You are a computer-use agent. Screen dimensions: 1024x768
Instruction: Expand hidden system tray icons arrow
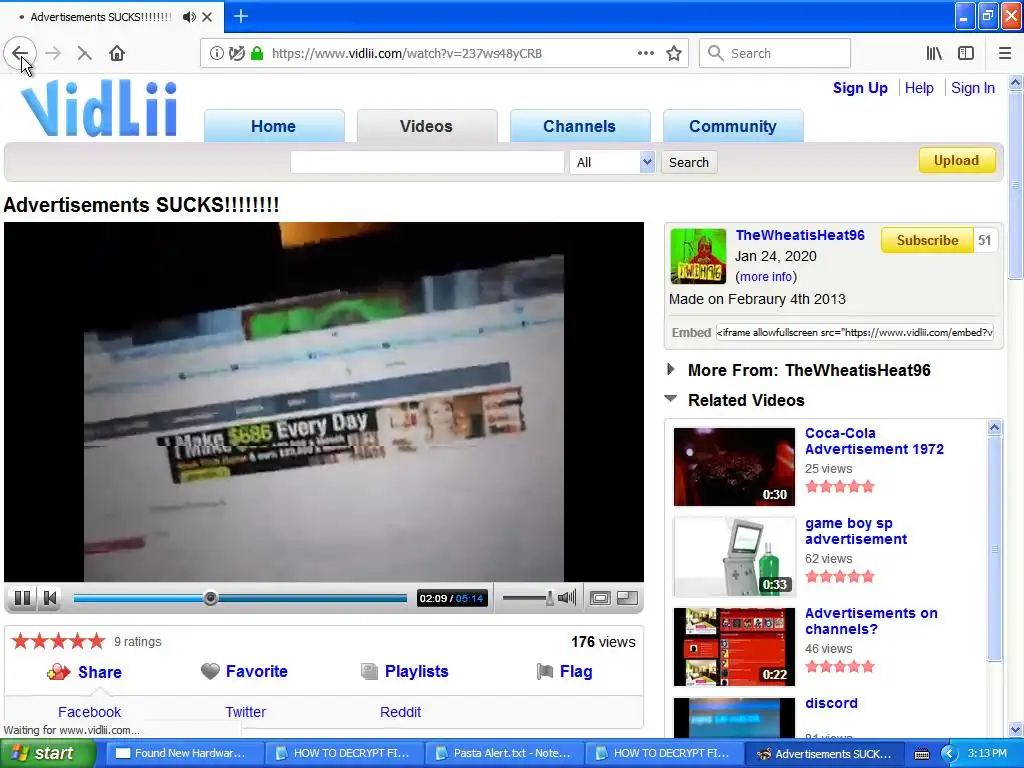949,754
